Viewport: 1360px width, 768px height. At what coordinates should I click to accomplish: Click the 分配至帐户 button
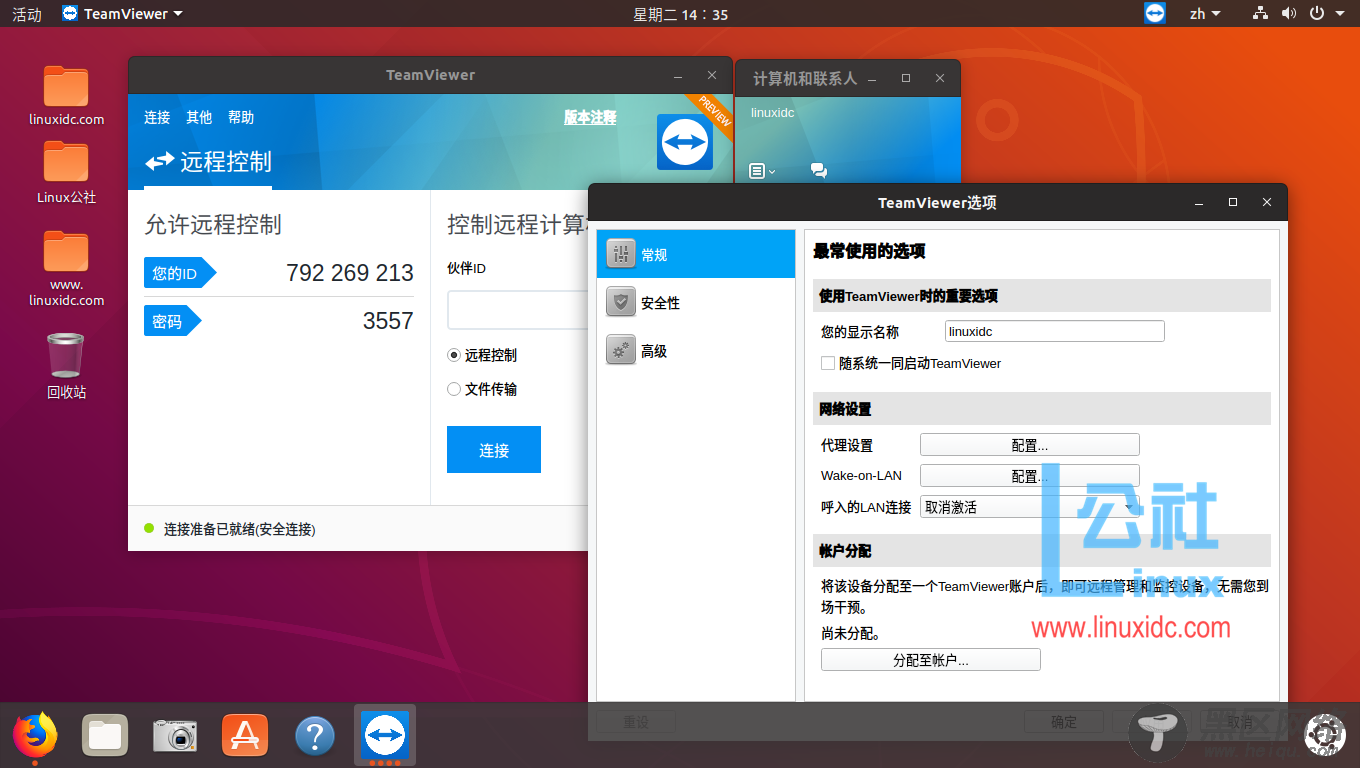[x=931, y=660]
